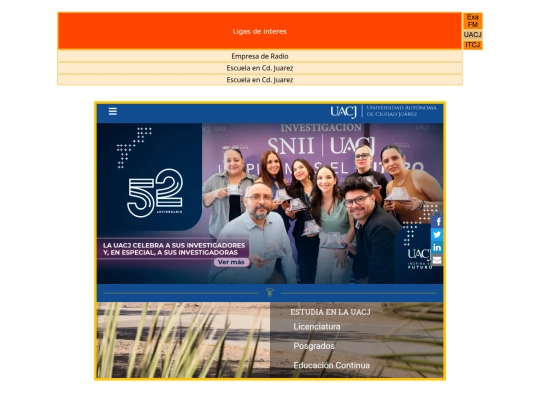
Task: Click the UACJ side button
Action: tap(472, 34)
